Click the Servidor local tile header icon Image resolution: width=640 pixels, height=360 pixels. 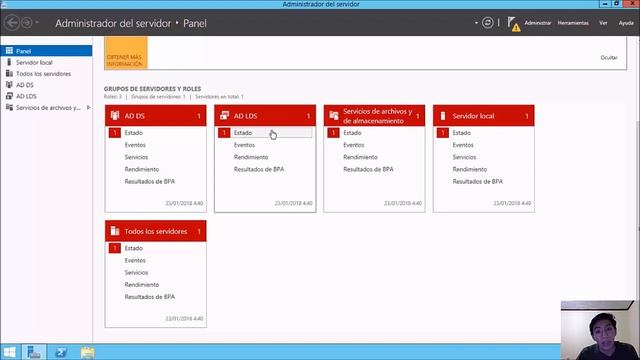pos(443,116)
